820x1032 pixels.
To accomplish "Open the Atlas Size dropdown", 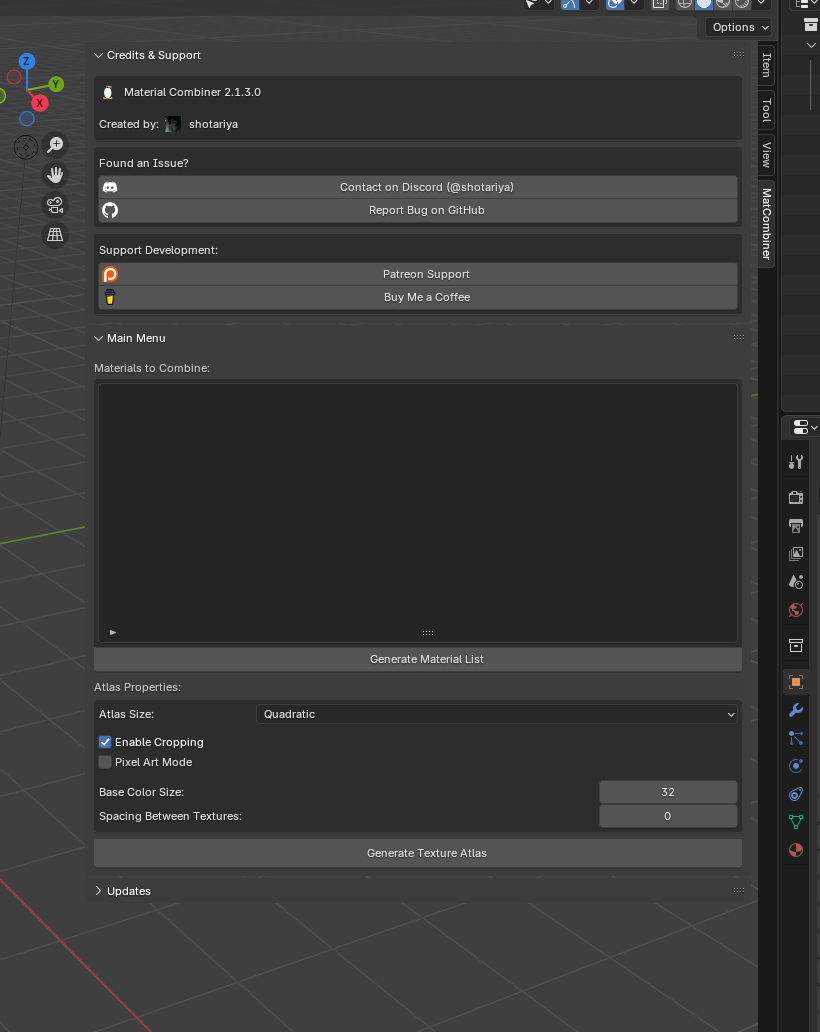I will pos(497,714).
